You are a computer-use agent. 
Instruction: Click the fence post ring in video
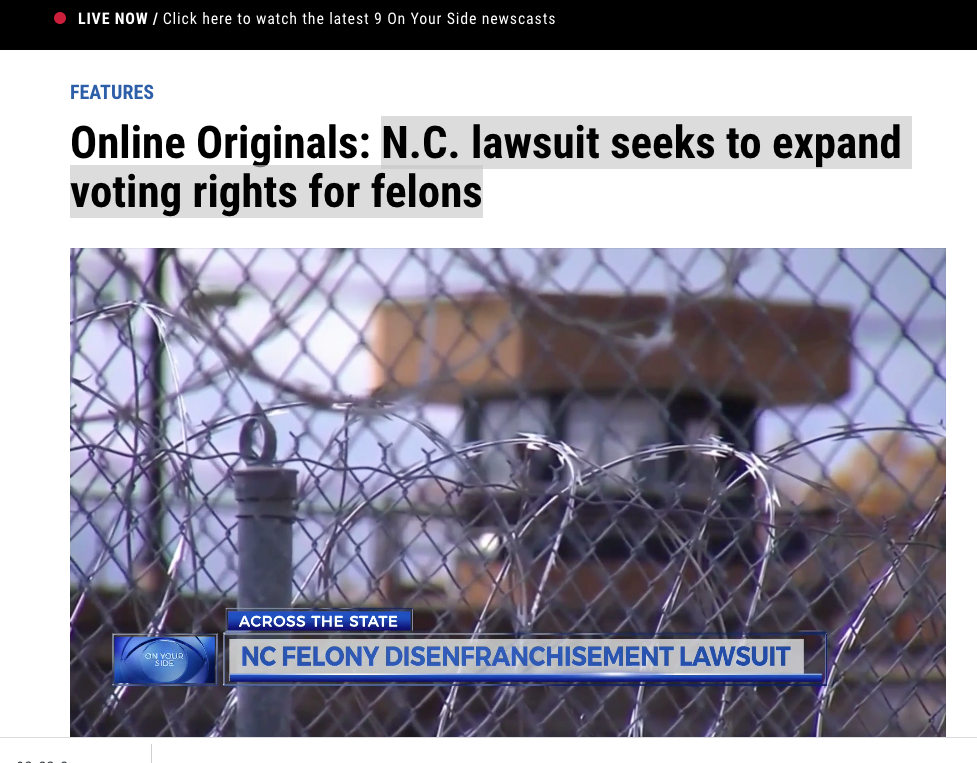click(x=258, y=438)
